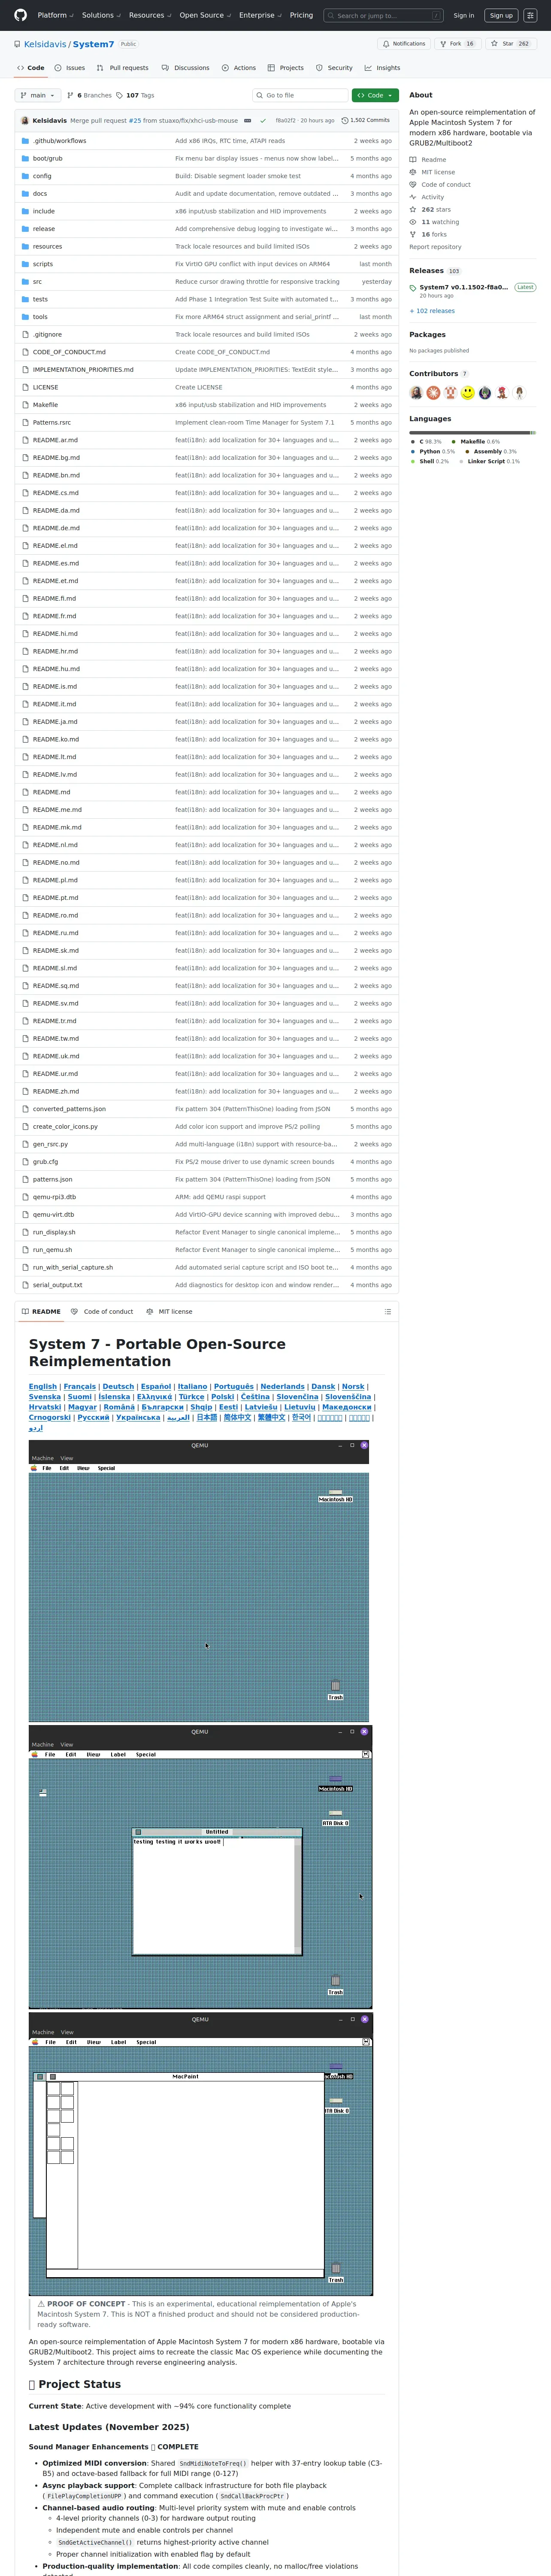
Task: Open the Platform dropdown menu
Action: pos(55,15)
